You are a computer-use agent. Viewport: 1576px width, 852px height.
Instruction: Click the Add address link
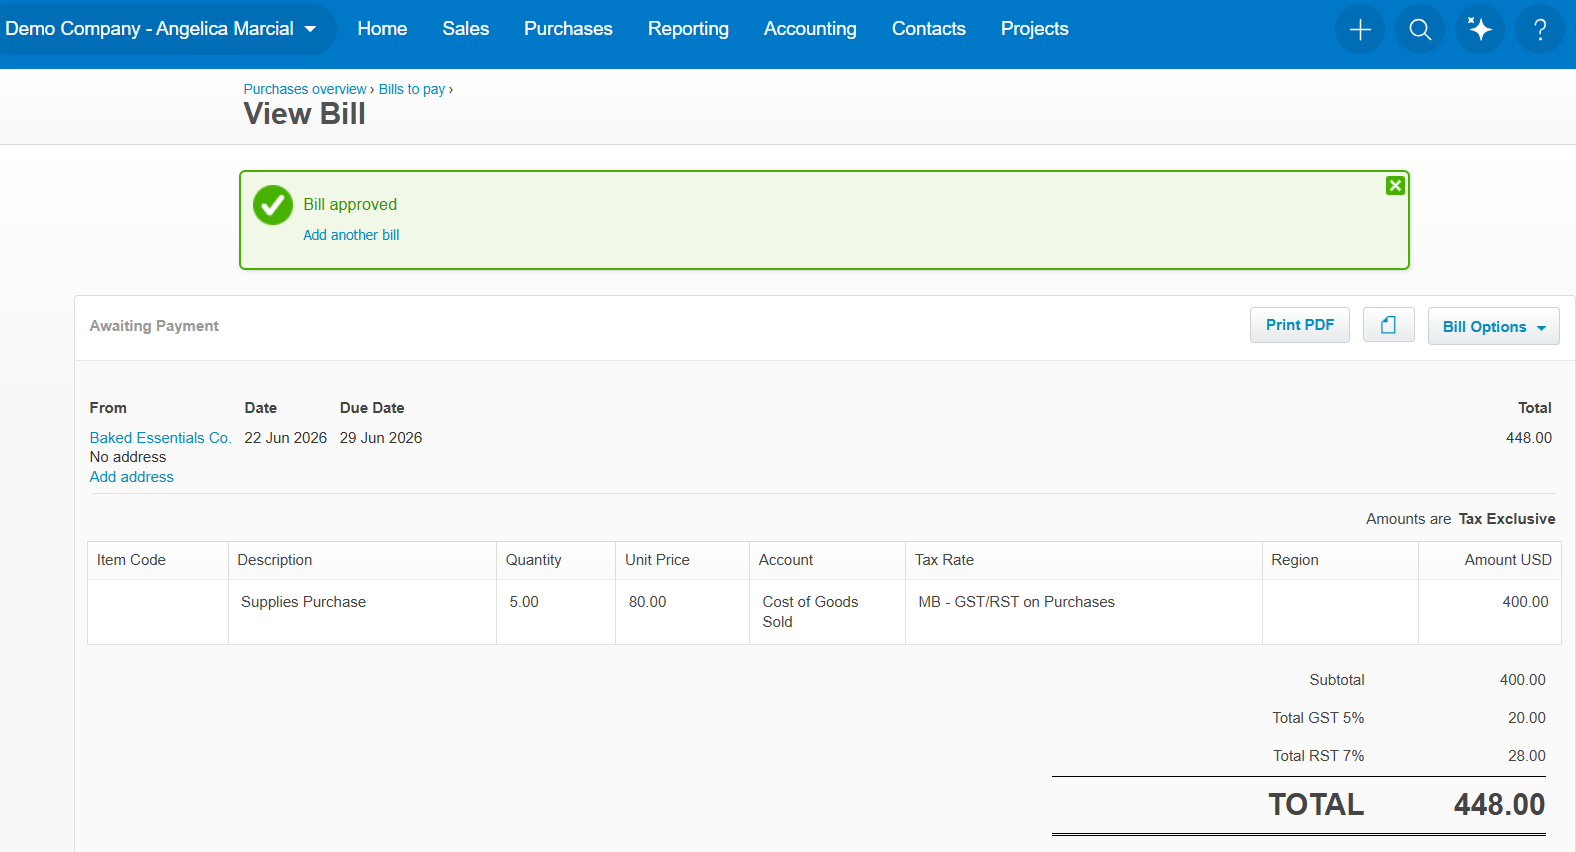pyautogui.click(x=132, y=477)
